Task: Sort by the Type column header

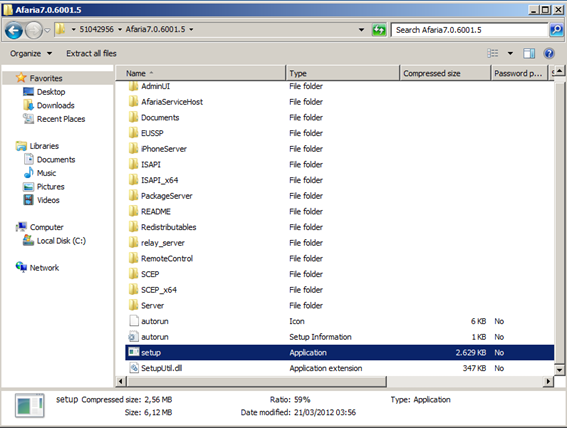Action: pos(342,73)
